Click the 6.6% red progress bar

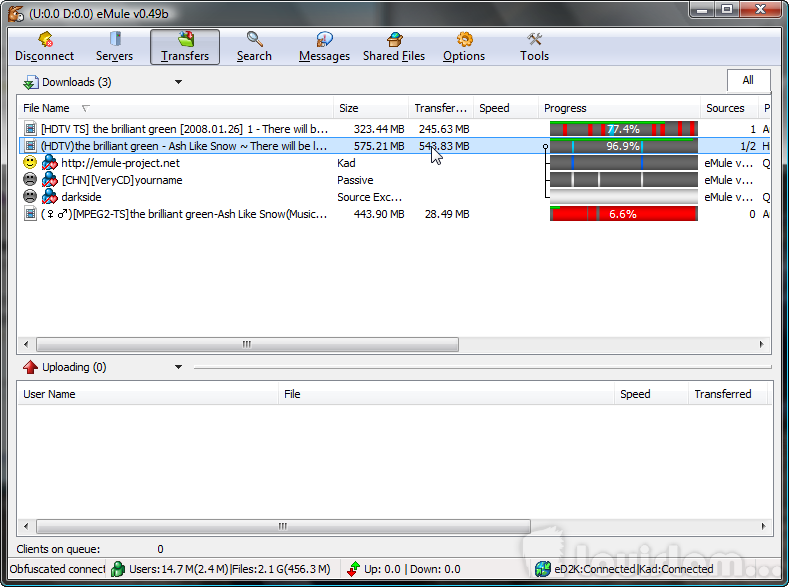pyautogui.click(x=623, y=214)
